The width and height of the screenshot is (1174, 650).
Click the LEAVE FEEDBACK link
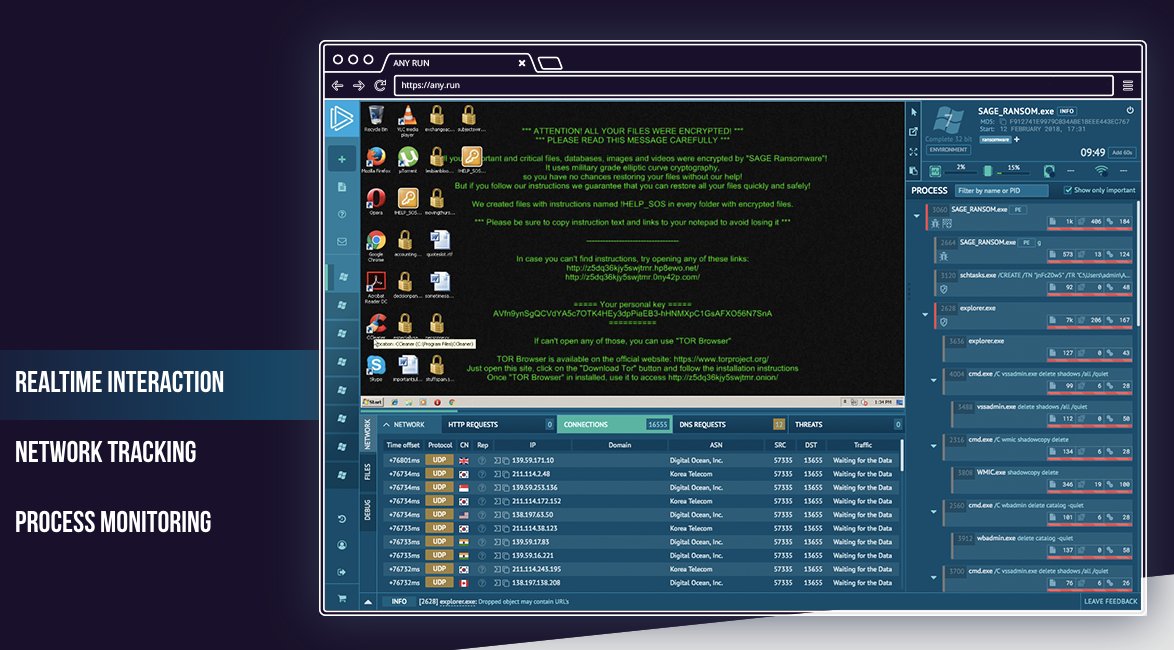coord(1110,601)
